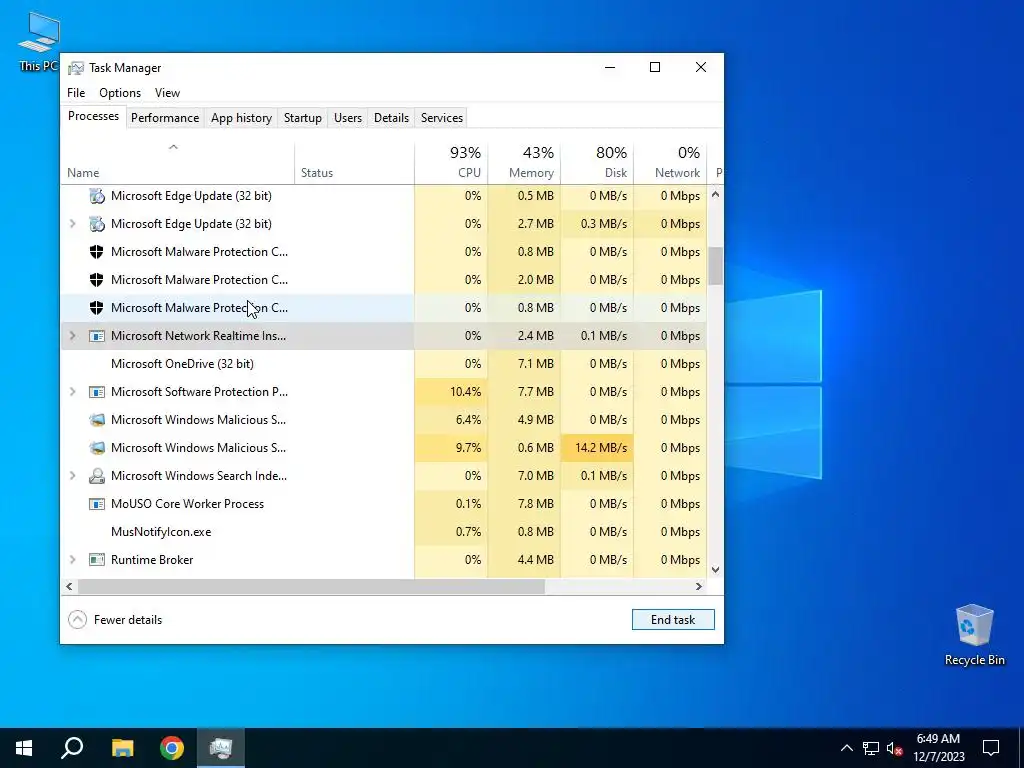The image size is (1024, 768).
Task: Open the Options menu
Action: pyautogui.click(x=120, y=93)
